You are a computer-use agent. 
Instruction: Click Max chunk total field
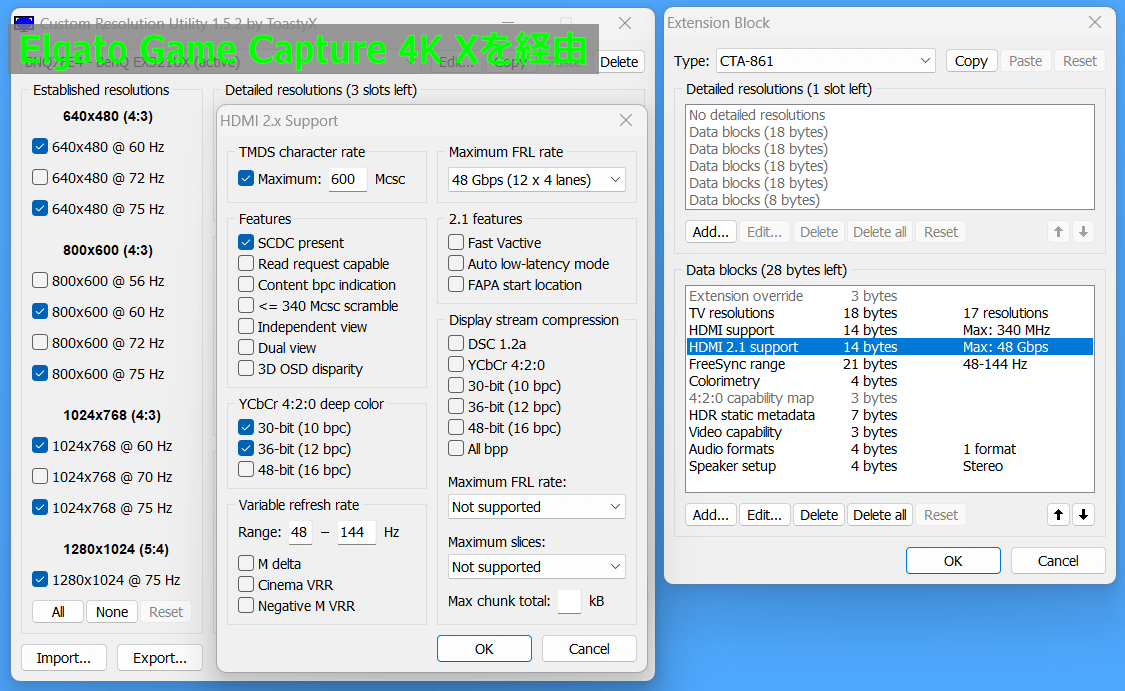pyautogui.click(x=569, y=601)
